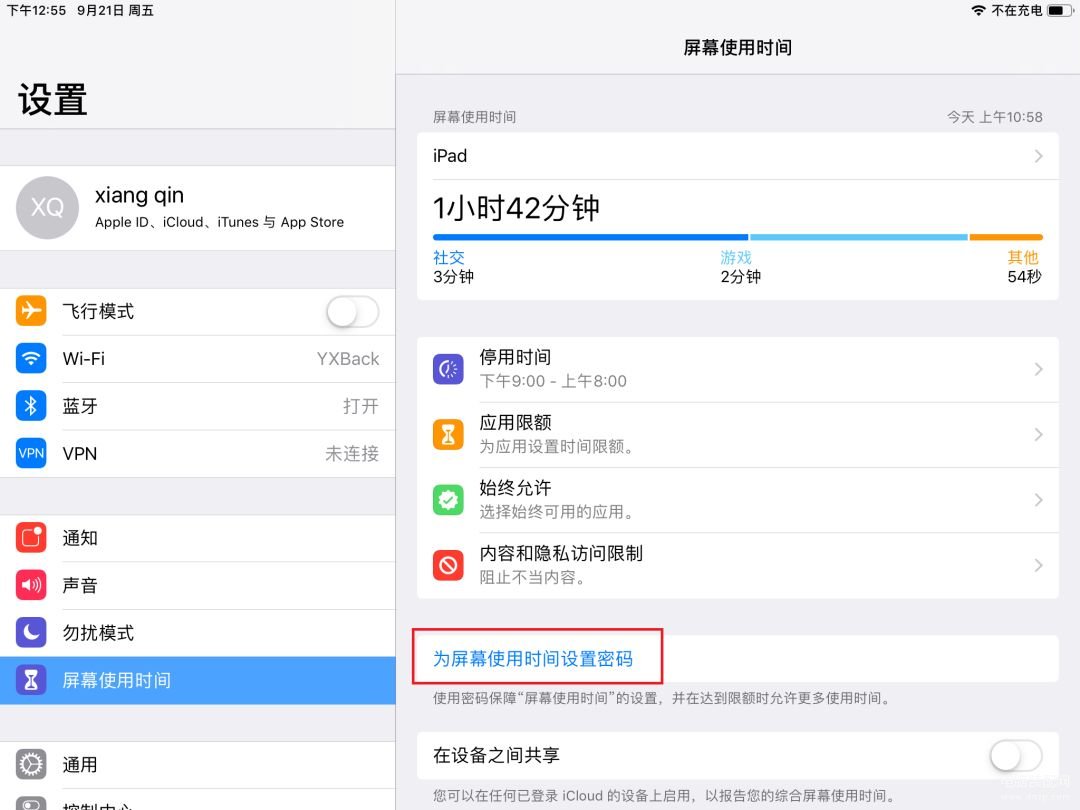The image size is (1080, 810).
Task: Expand the iPad usage details chevron
Action: (x=1038, y=156)
